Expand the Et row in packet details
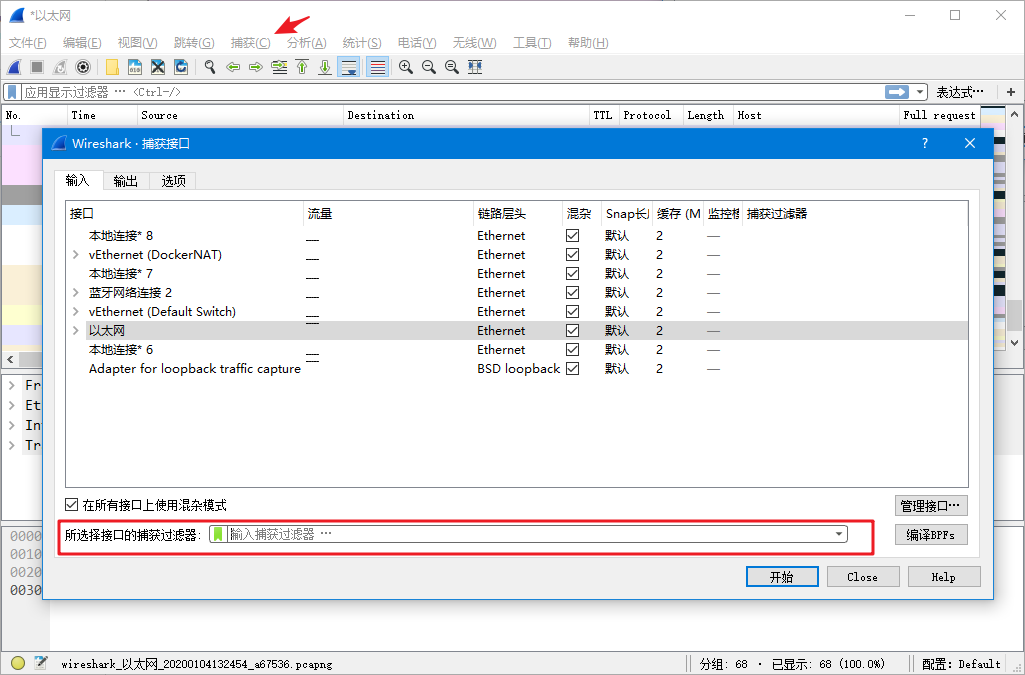This screenshot has width=1025, height=675. click(12, 406)
